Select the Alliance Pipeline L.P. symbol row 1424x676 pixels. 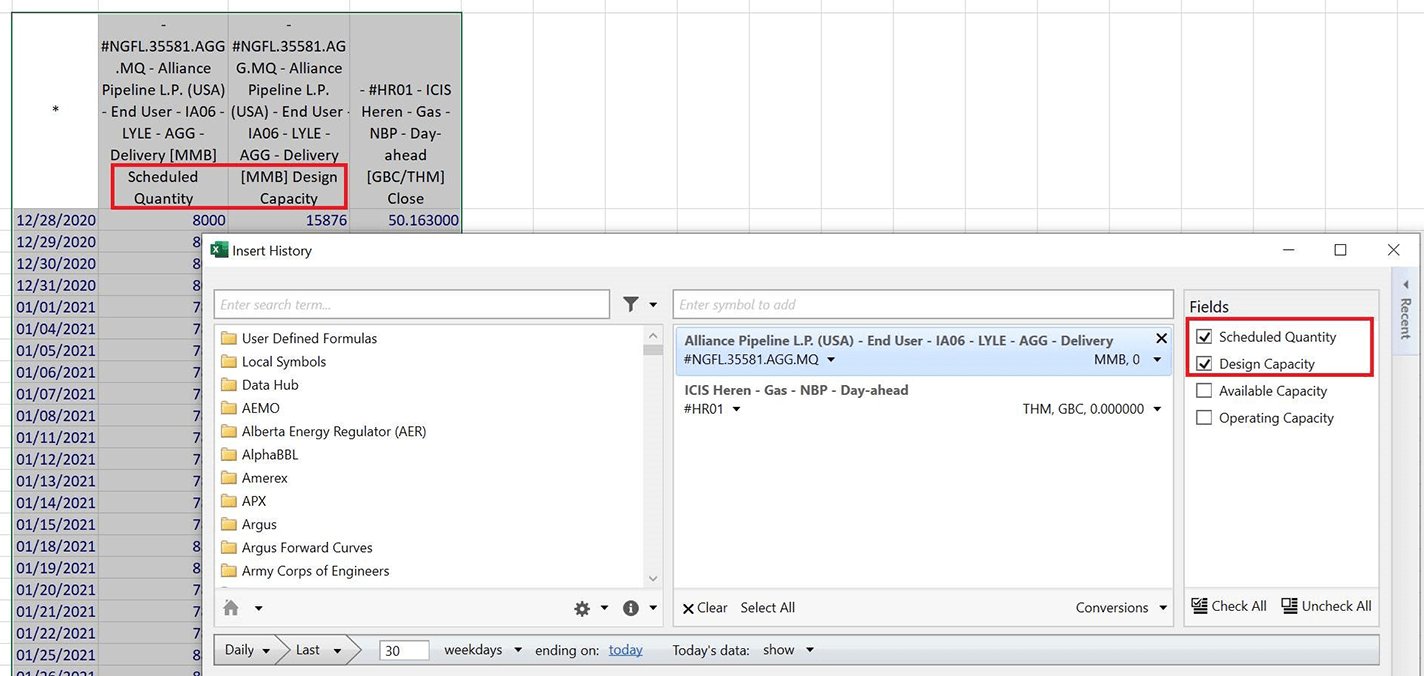[923, 351]
